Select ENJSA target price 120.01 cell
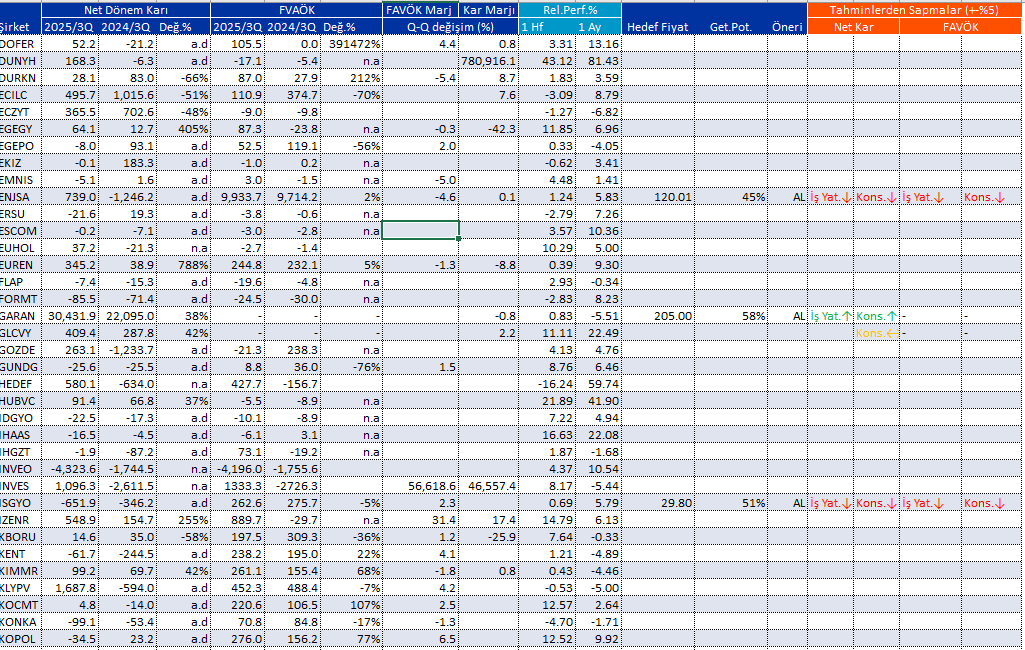Screen dimensions: 1025x650 tap(661, 197)
